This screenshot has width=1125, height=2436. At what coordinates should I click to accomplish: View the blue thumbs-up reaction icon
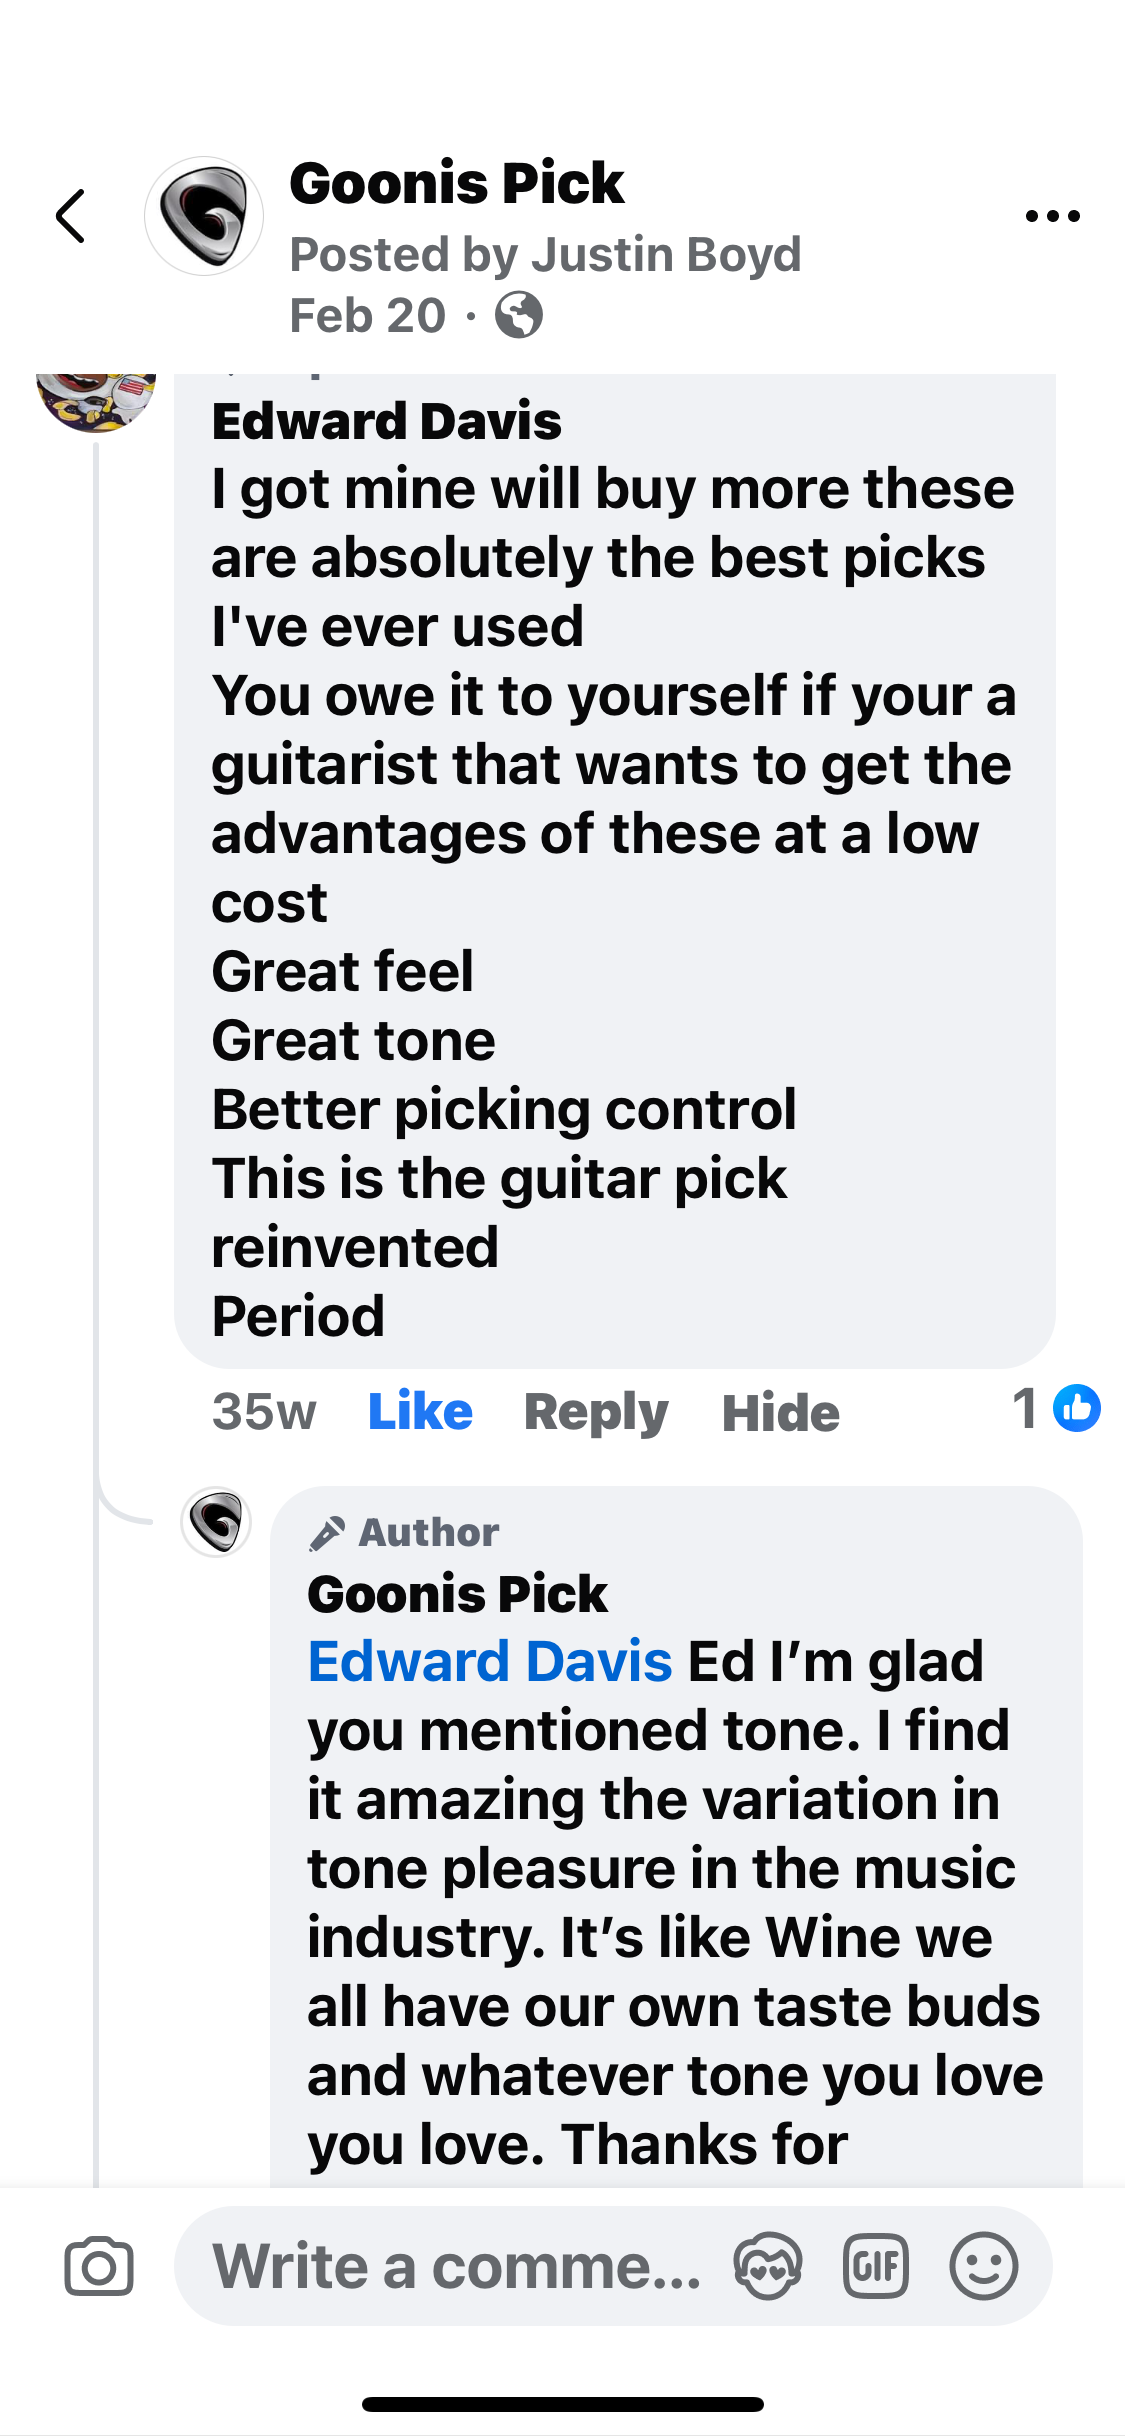click(x=1077, y=1408)
